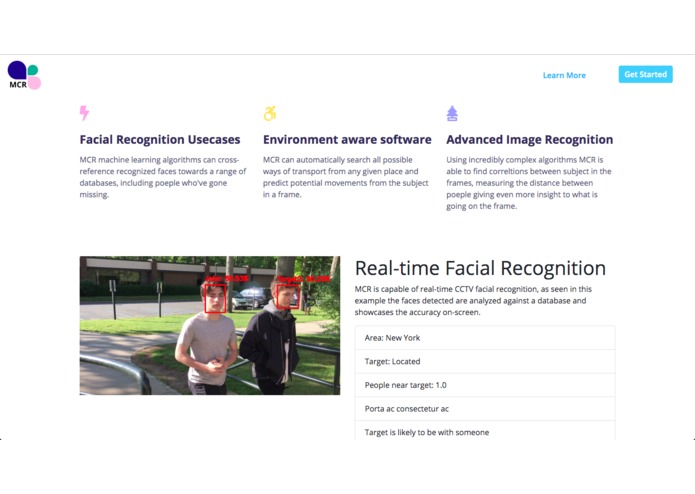The width and height of the screenshot is (695, 494).
Task: Click the Get Started button
Action: coord(645,74)
